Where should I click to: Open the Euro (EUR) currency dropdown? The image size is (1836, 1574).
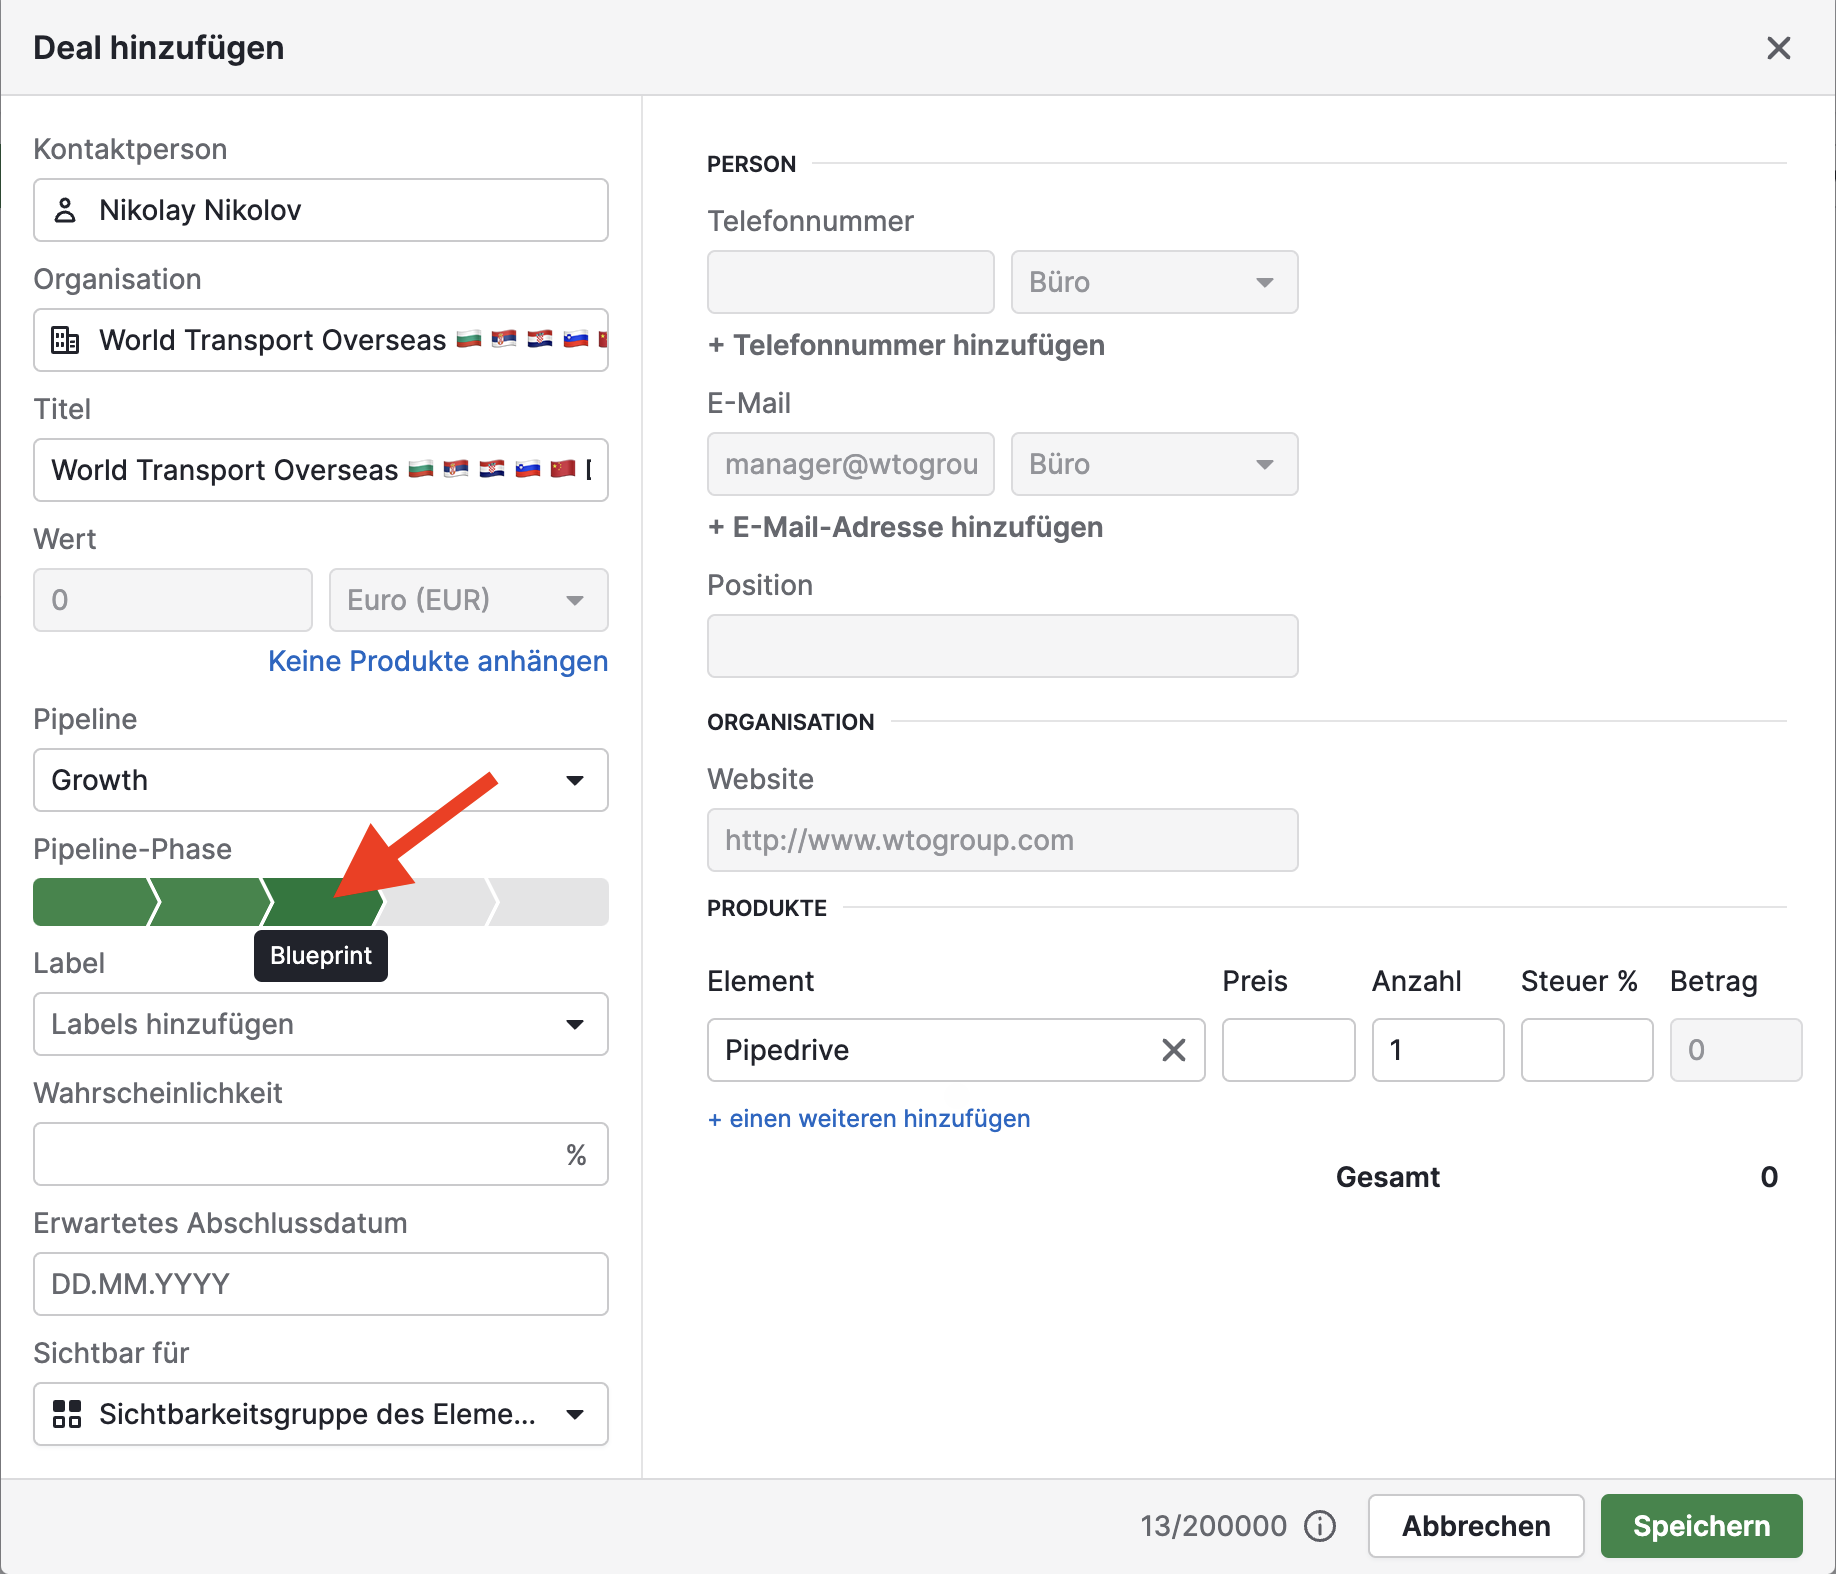tap(468, 600)
